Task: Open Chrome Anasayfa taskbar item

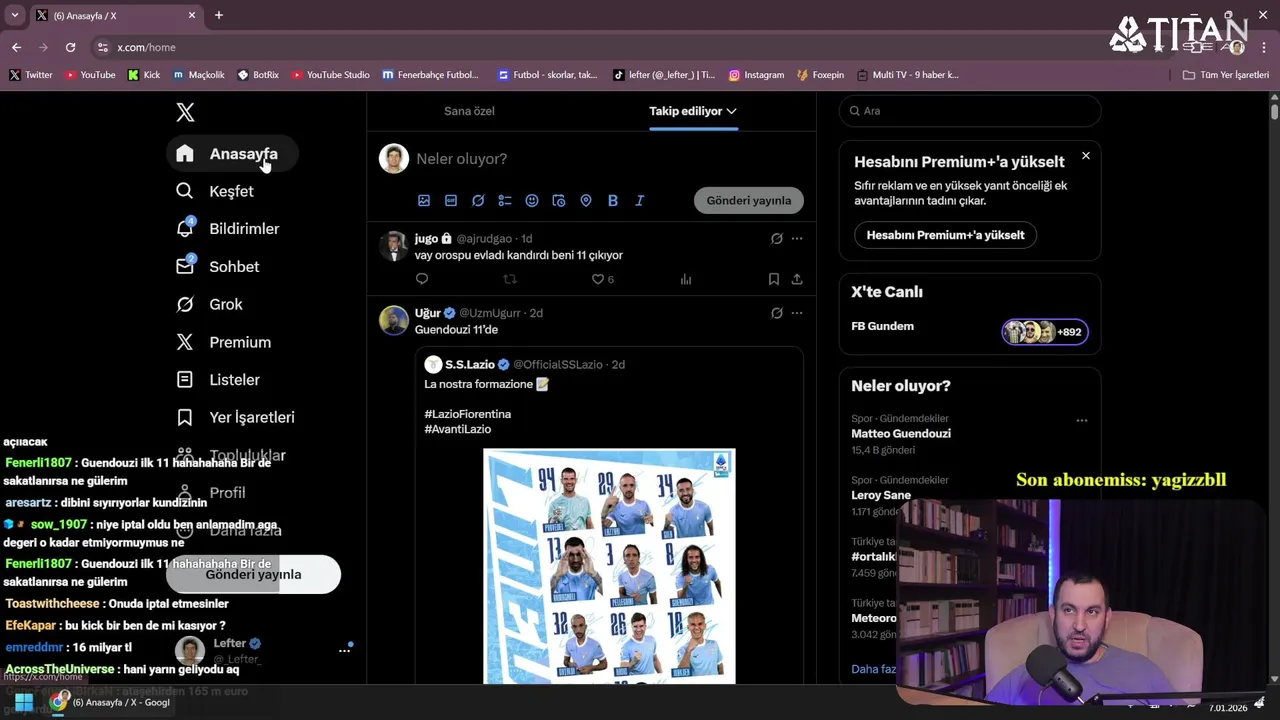Action: point(110,702)
